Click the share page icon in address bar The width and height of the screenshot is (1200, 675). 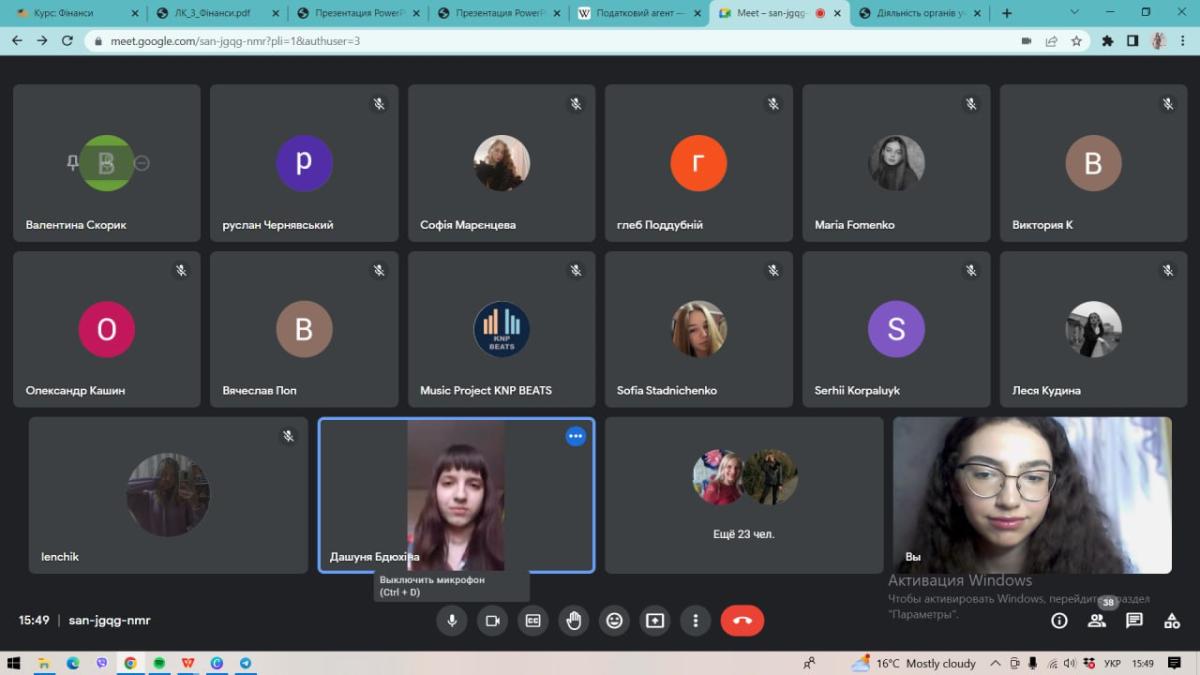coord(1051,41)
